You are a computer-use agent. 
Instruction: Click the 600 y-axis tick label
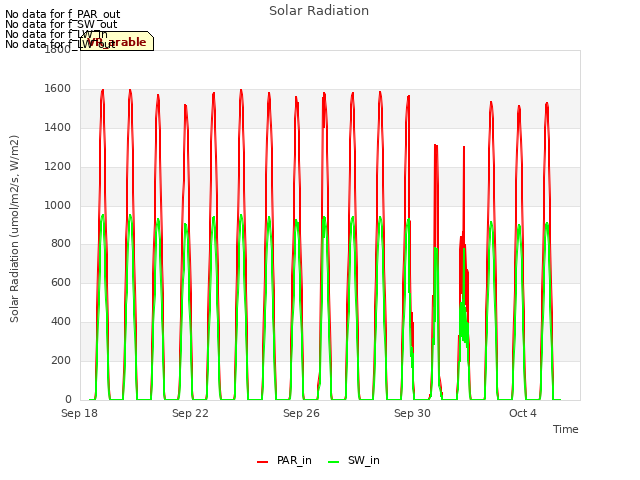pyautogui.click(x=61, y=283)
